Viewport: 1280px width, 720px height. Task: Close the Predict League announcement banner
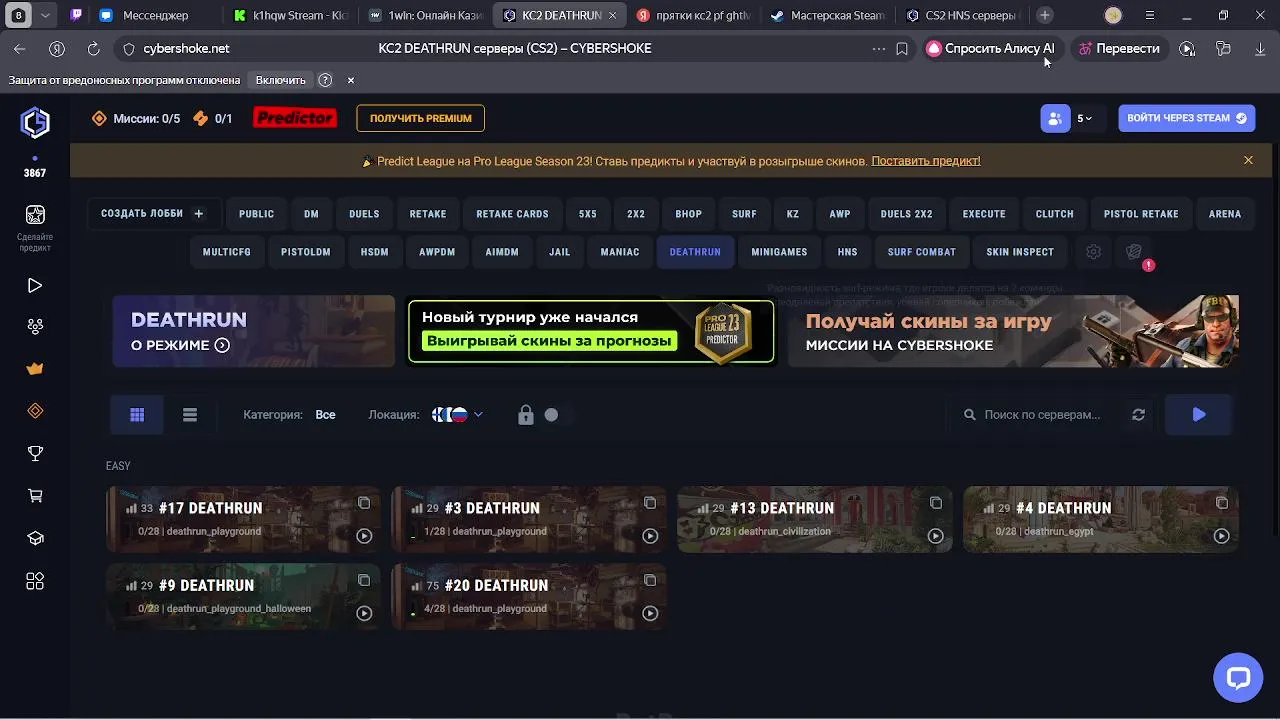pos(1248,160)
